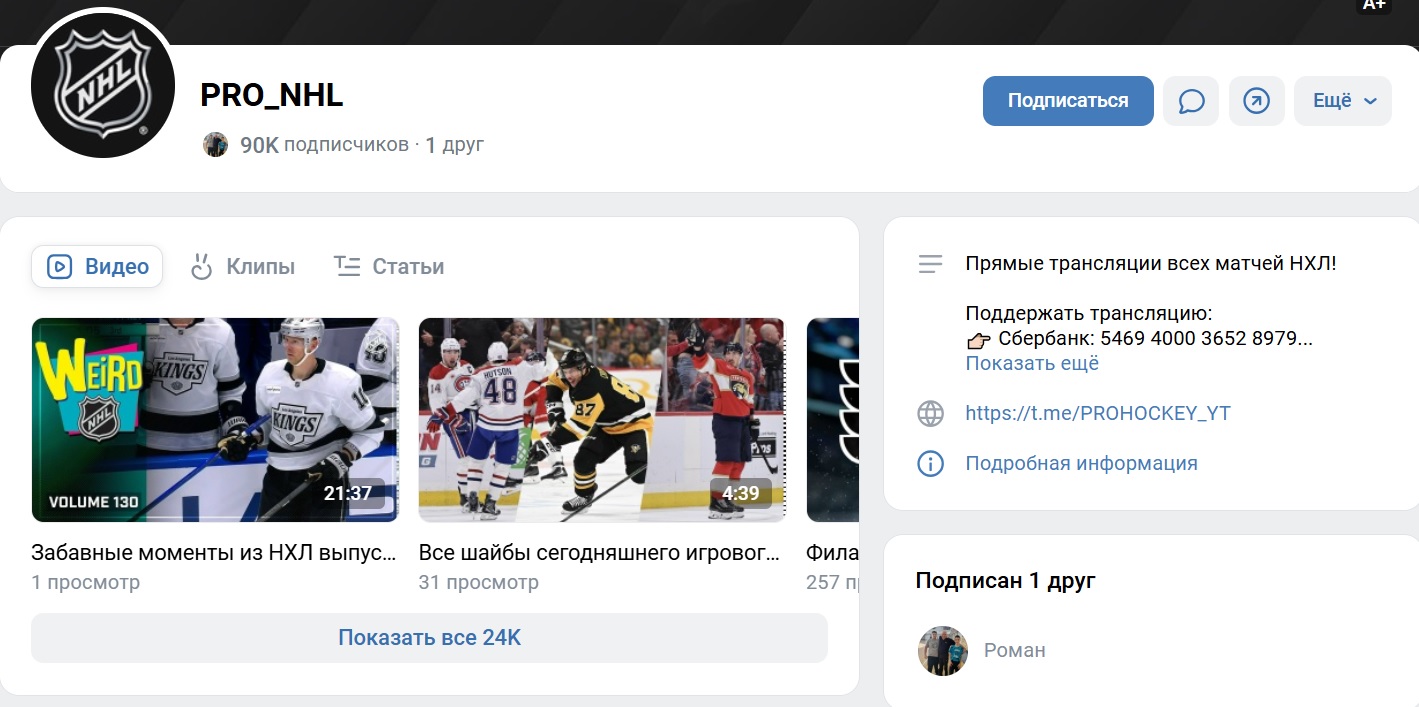Open the Статьи tab

[389, 267]
